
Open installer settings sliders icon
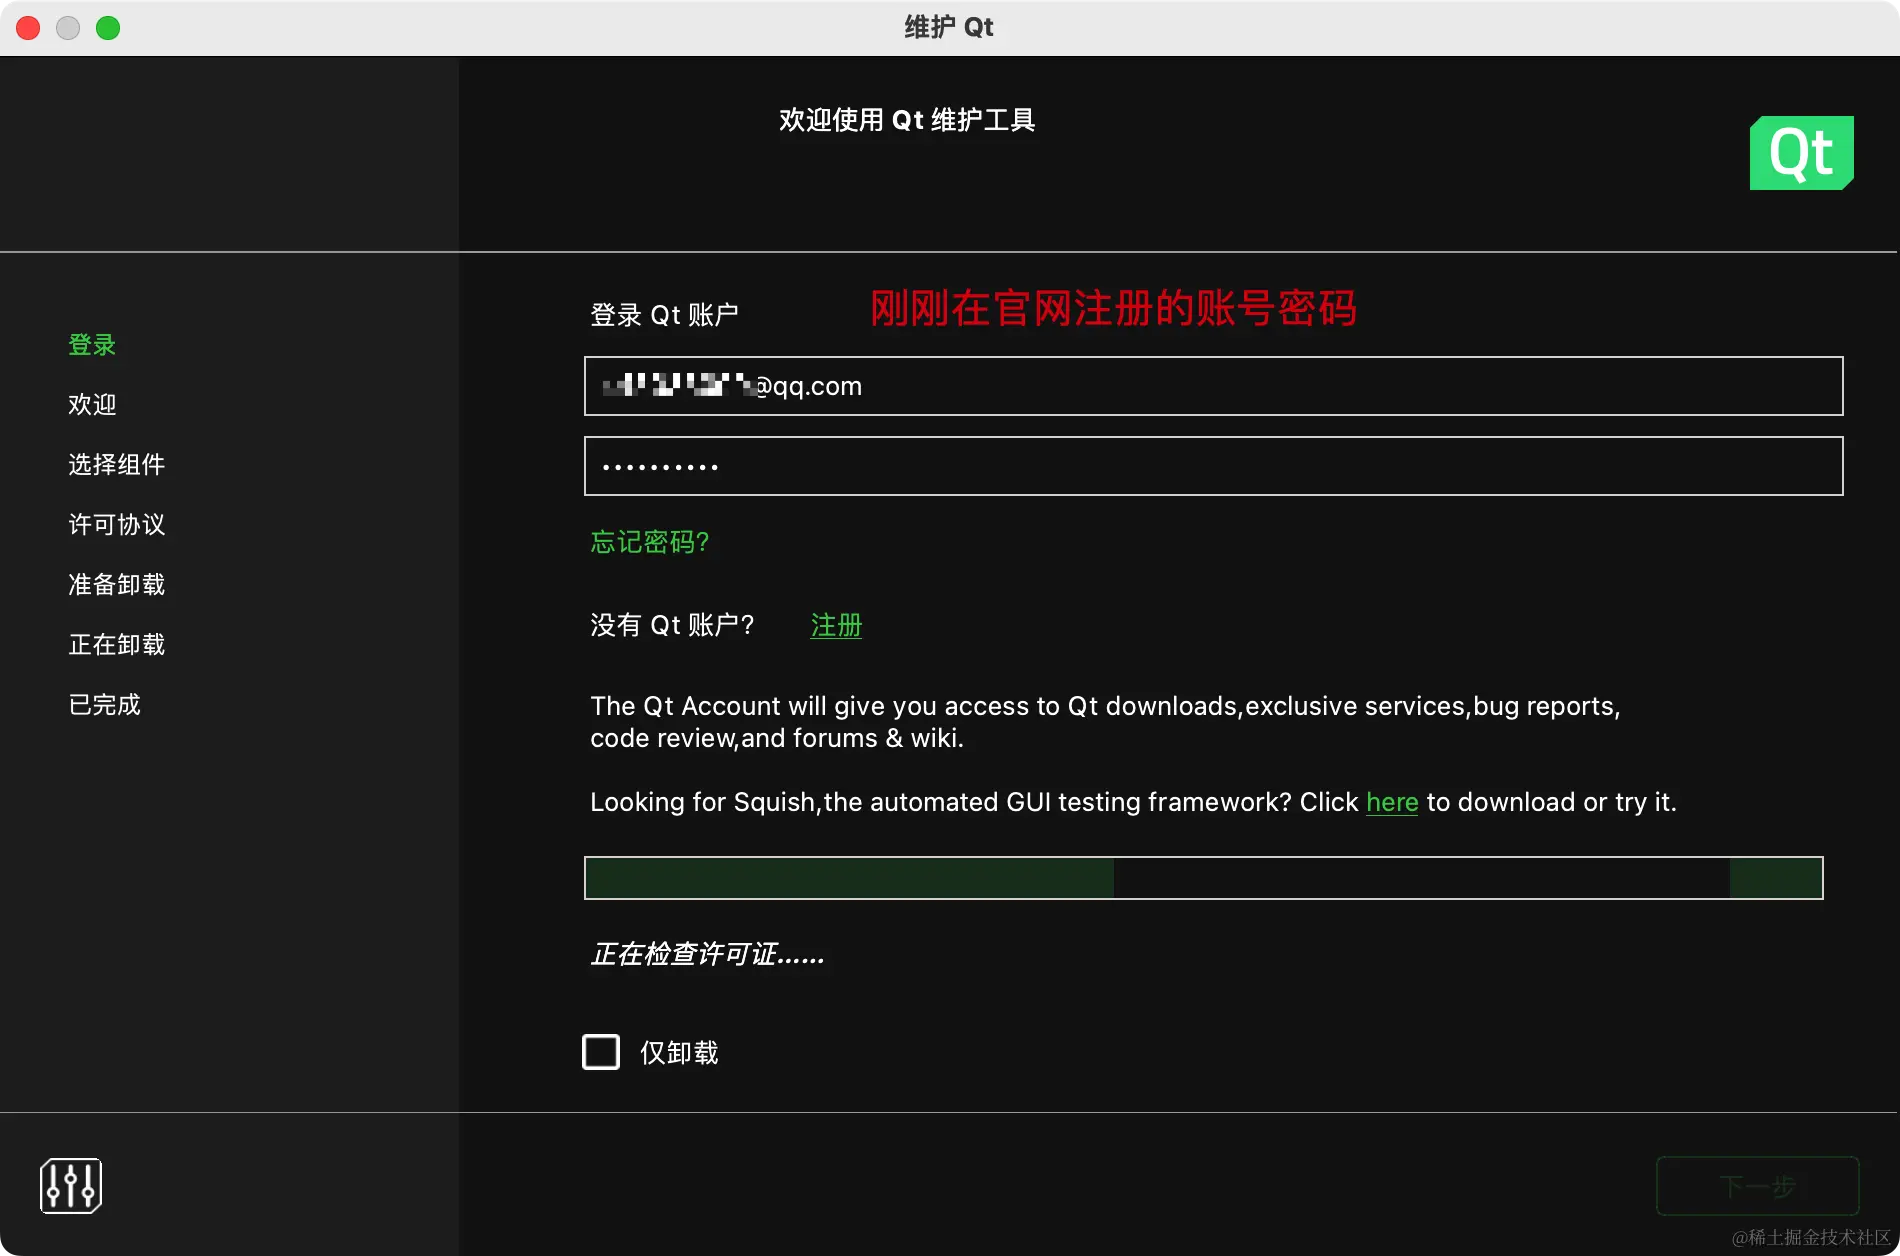pos(71,1186)
